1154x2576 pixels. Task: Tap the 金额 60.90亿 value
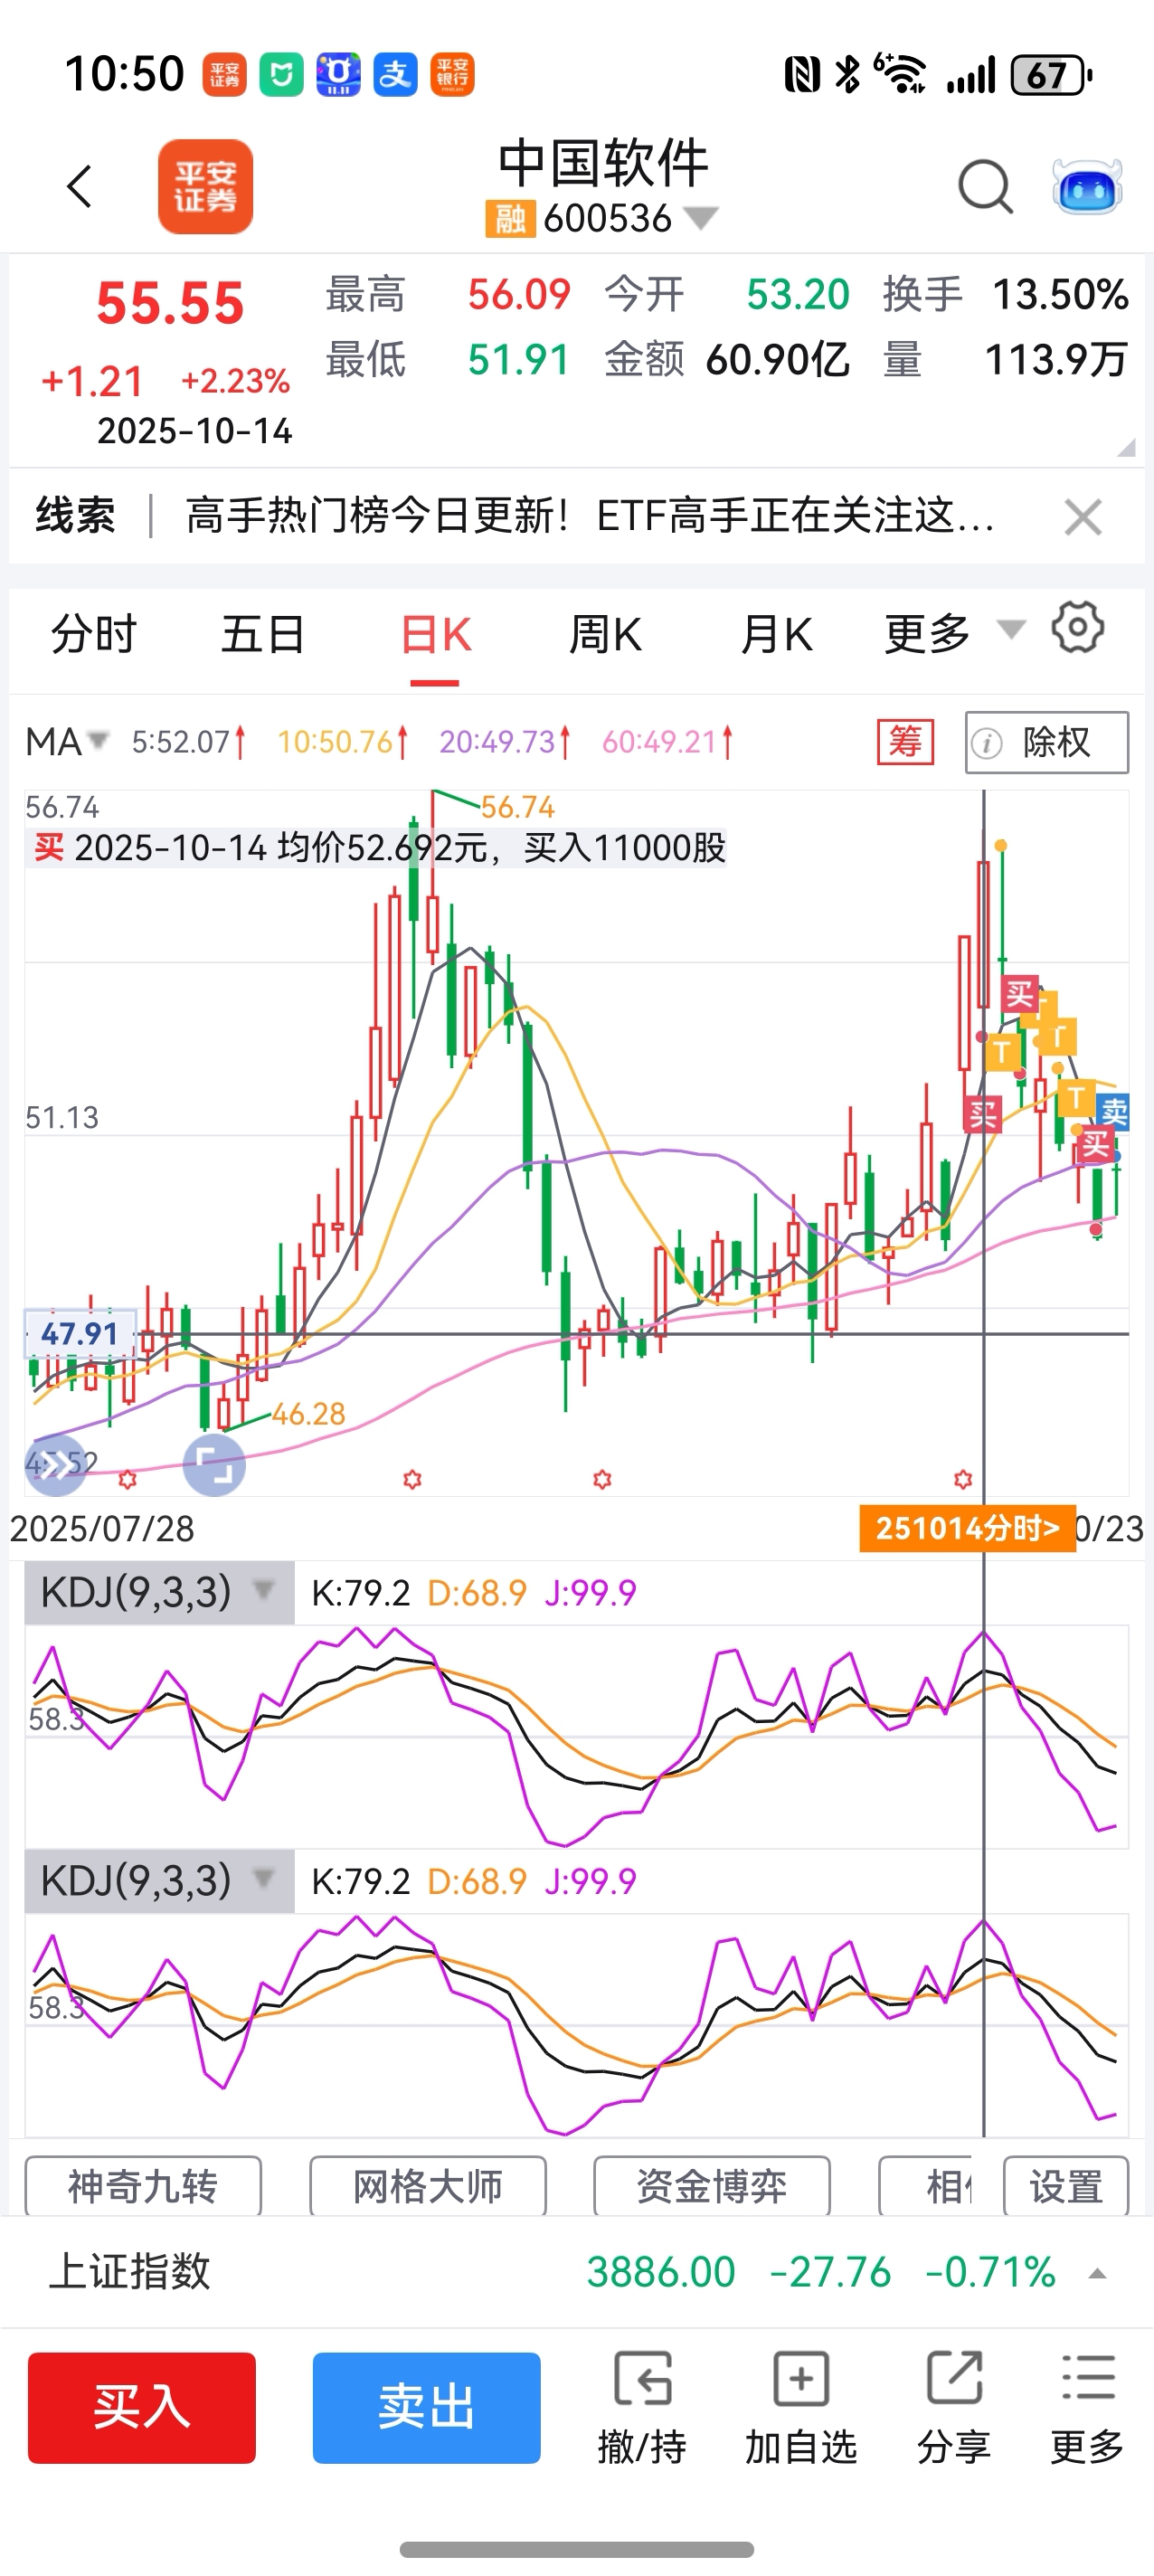[x=777, y=360]
